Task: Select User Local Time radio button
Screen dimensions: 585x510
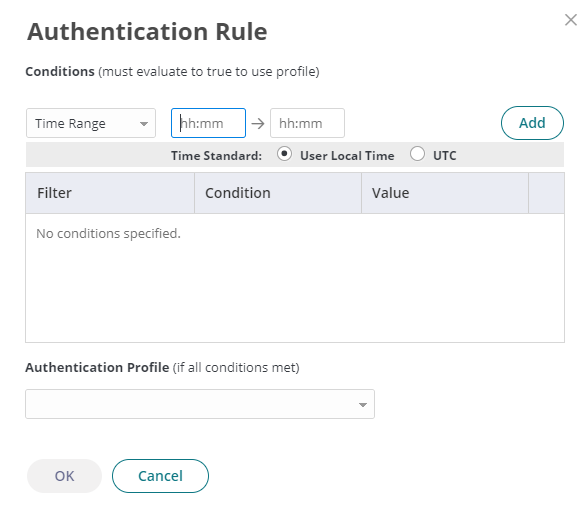Action: [284, 154]
